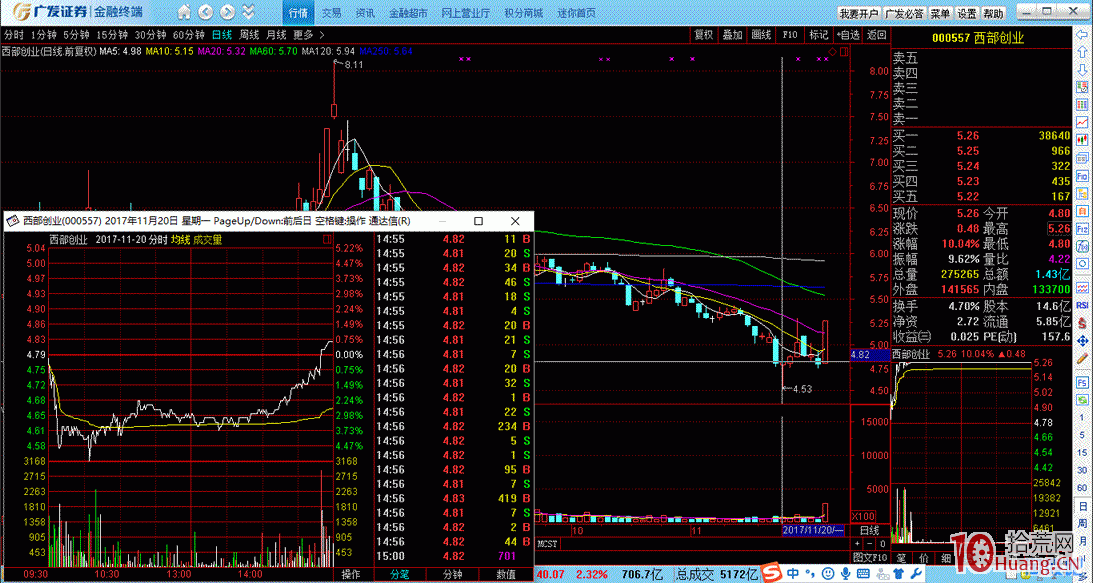Open 行情 quotes menu
Viewport: 1093px width, 583px height.
pos(298,13)
